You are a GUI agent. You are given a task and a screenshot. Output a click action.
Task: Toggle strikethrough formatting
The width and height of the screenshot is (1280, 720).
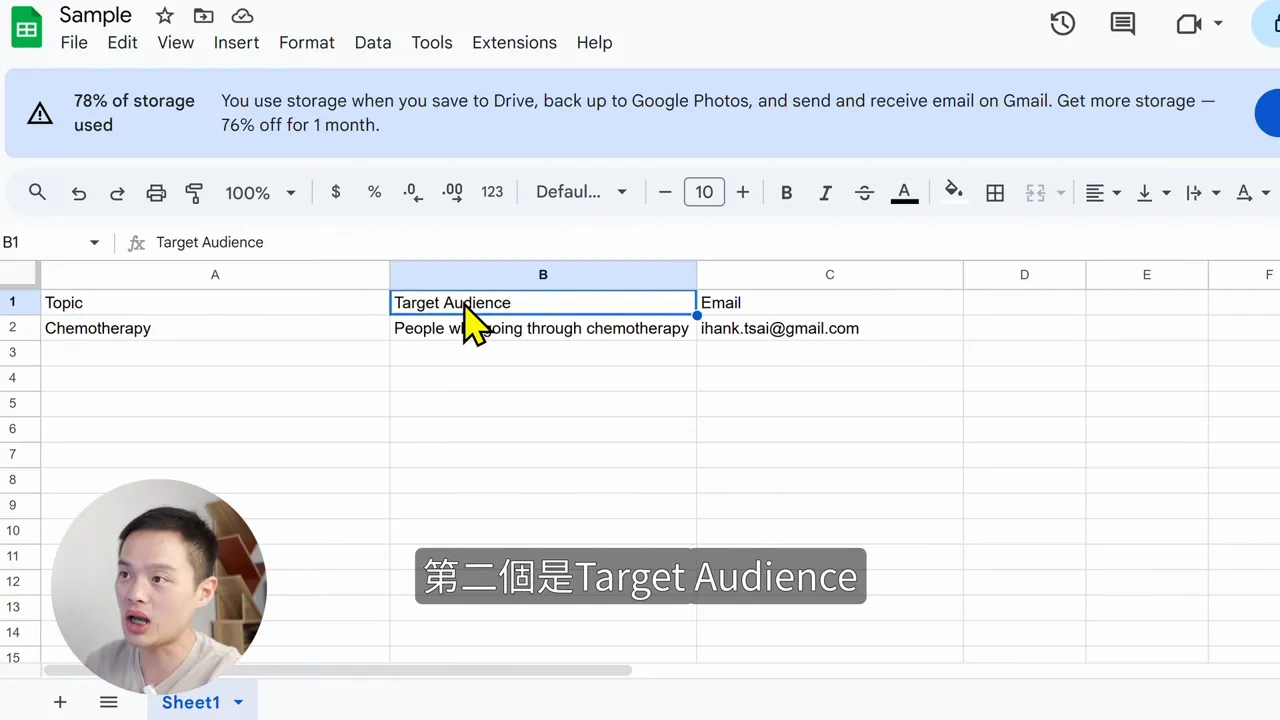pos(864,193)
